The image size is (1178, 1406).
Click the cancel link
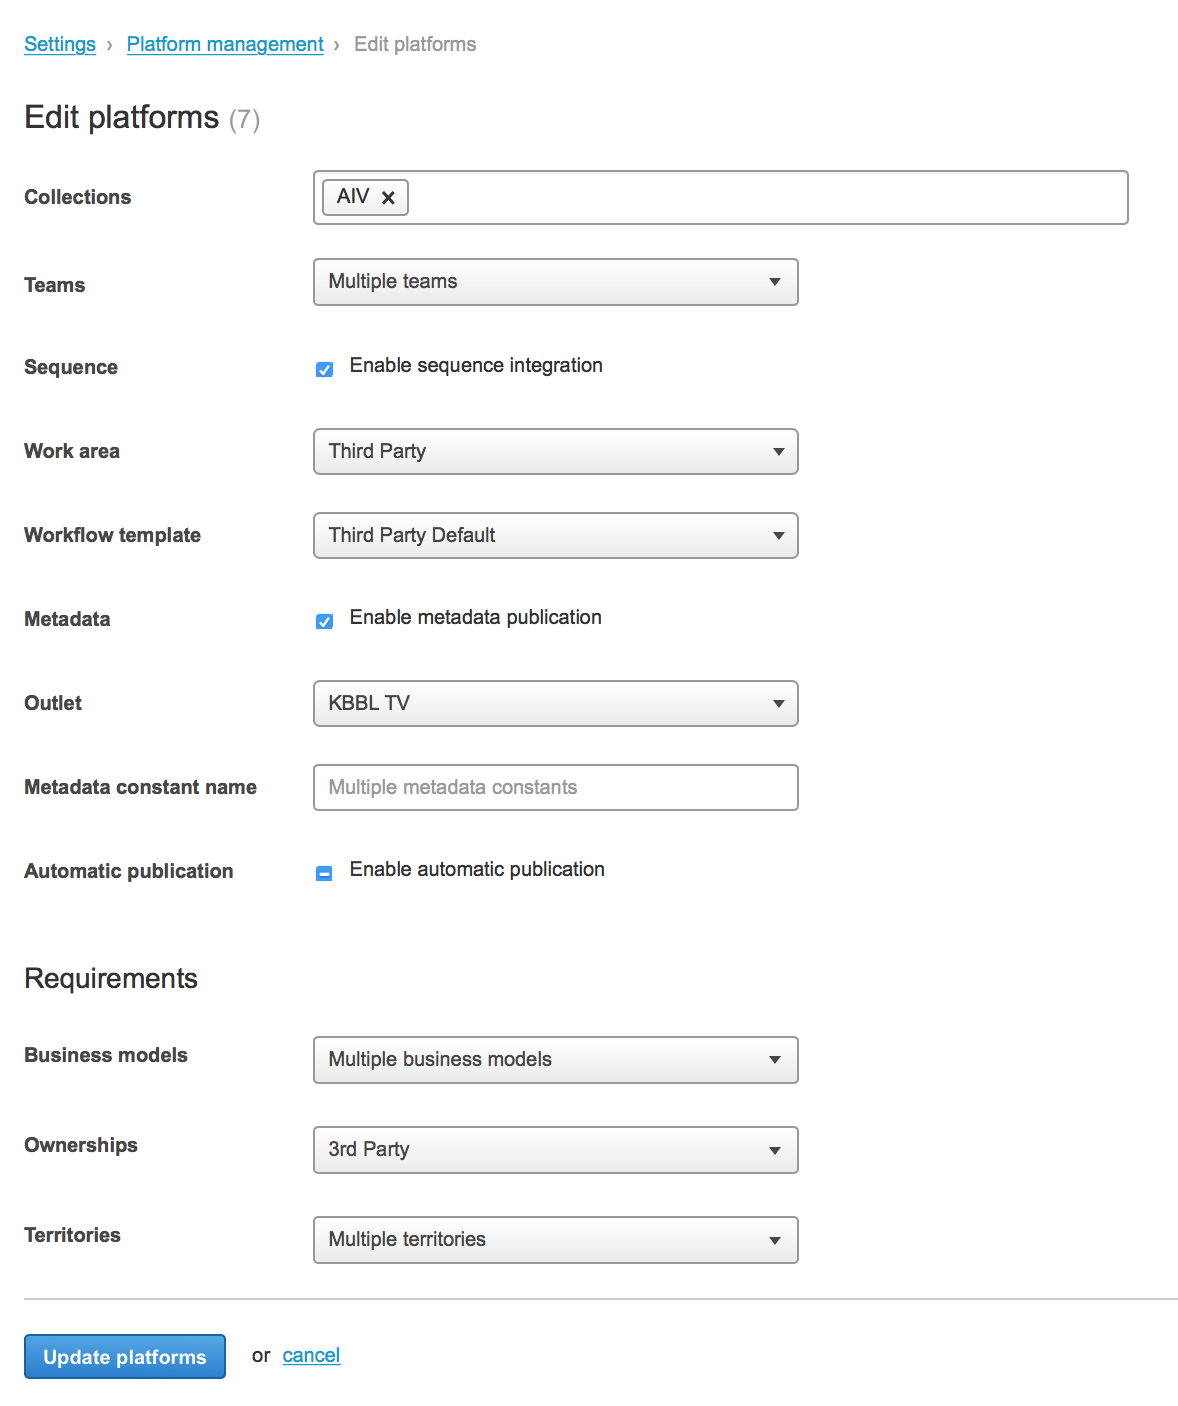pos(310,1355)
